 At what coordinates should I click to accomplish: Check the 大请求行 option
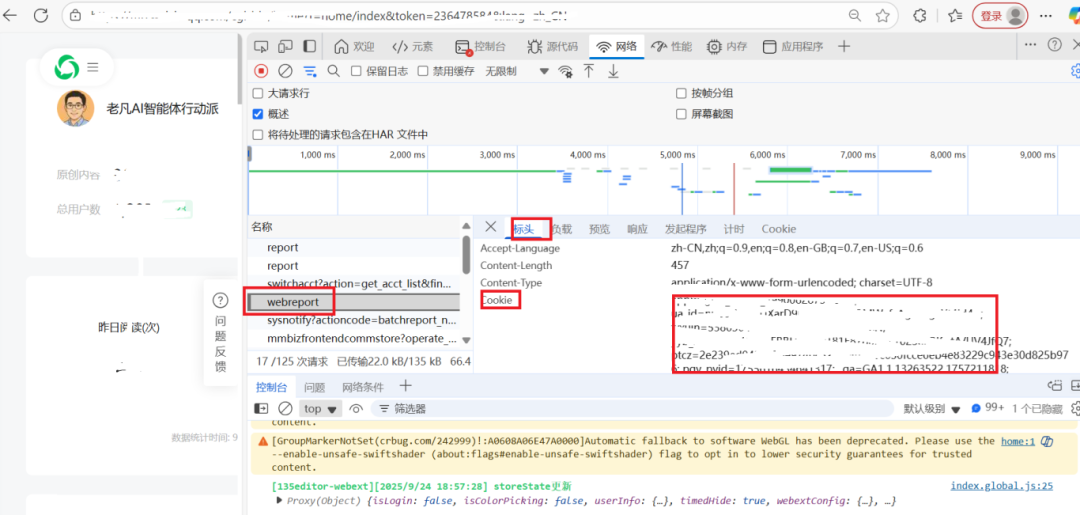[258, 93]
